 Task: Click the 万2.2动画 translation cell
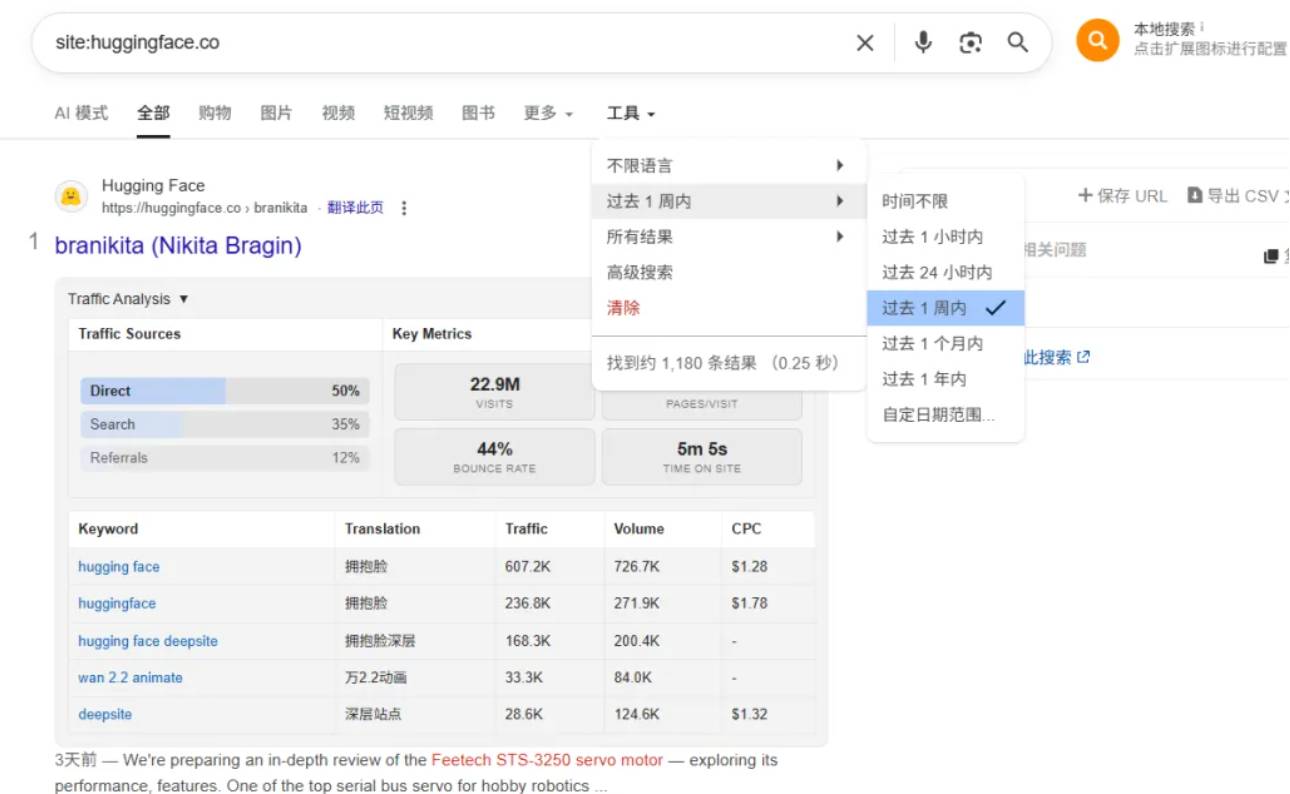tap(376, 678)
